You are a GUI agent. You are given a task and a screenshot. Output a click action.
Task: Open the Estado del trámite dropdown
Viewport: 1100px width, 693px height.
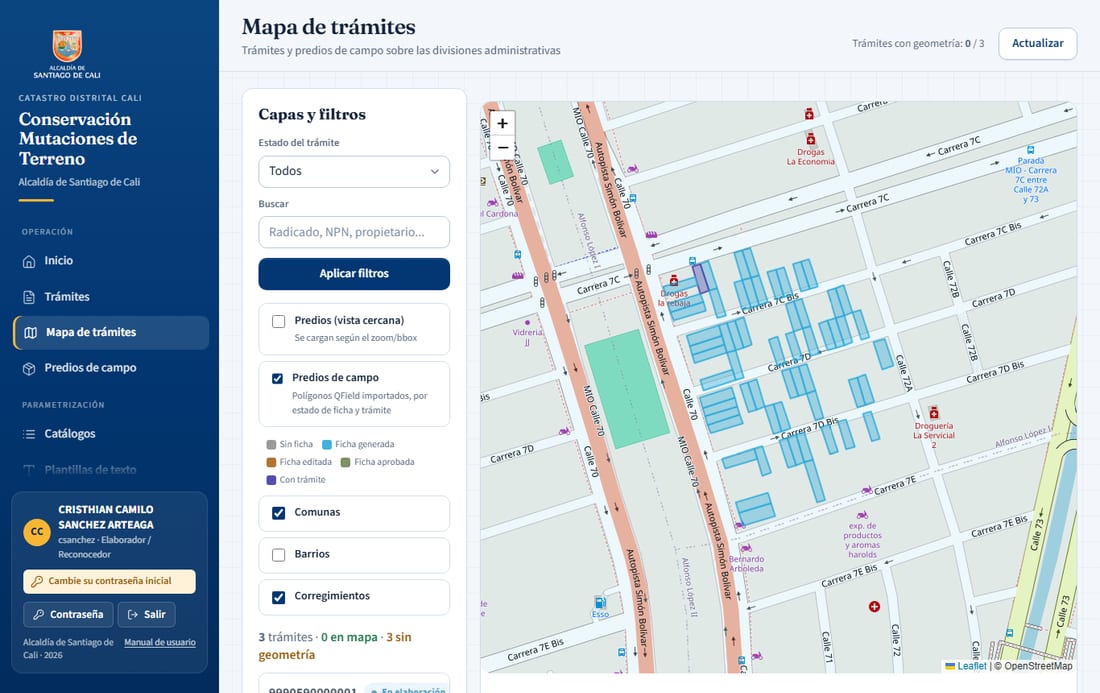point(354,172)
